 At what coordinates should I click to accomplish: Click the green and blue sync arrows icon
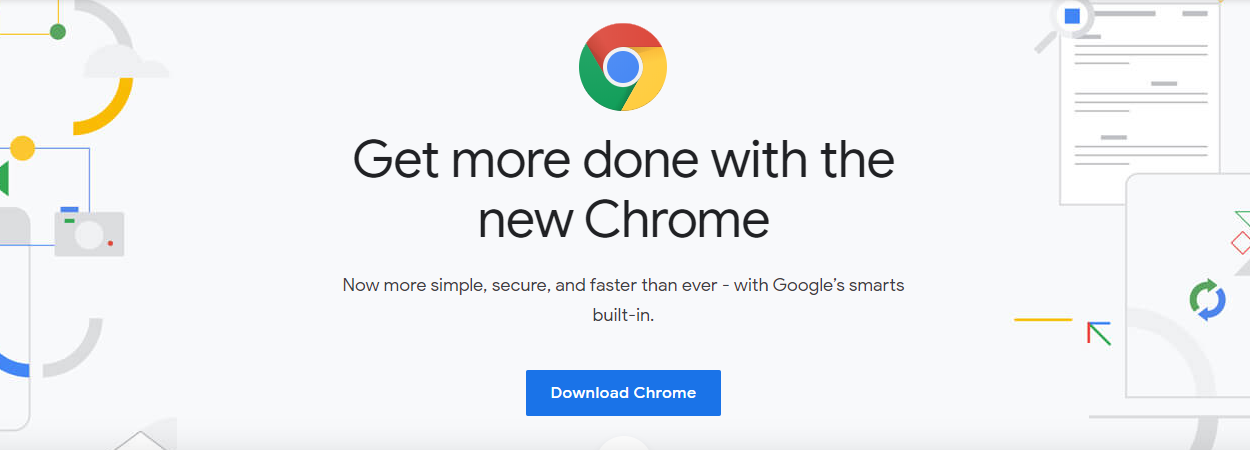click(1207, 300)
